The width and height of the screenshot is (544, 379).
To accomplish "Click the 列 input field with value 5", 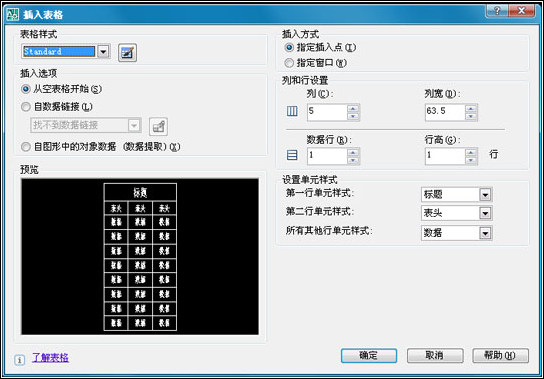I will (x=327, y=112).
